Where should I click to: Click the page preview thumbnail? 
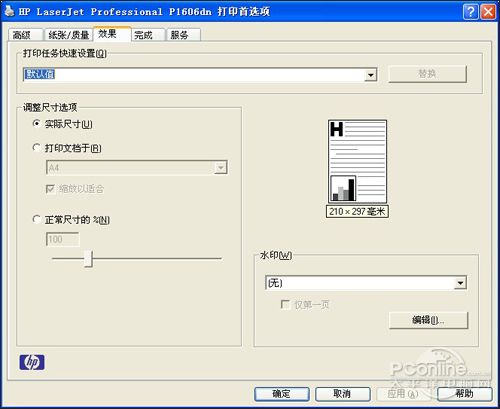point(357,161)
